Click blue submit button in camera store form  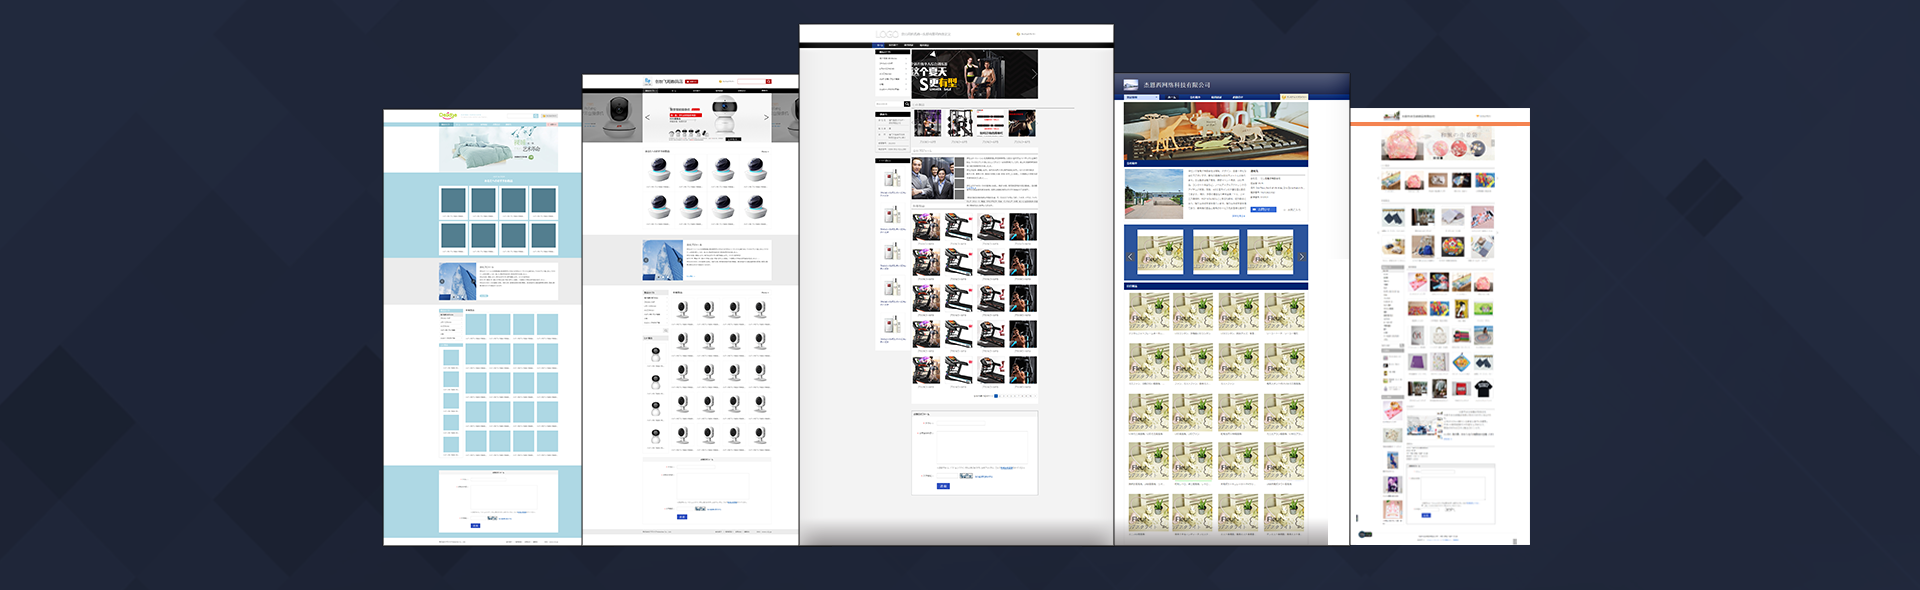pyautogui.click(x=682, y=517)
